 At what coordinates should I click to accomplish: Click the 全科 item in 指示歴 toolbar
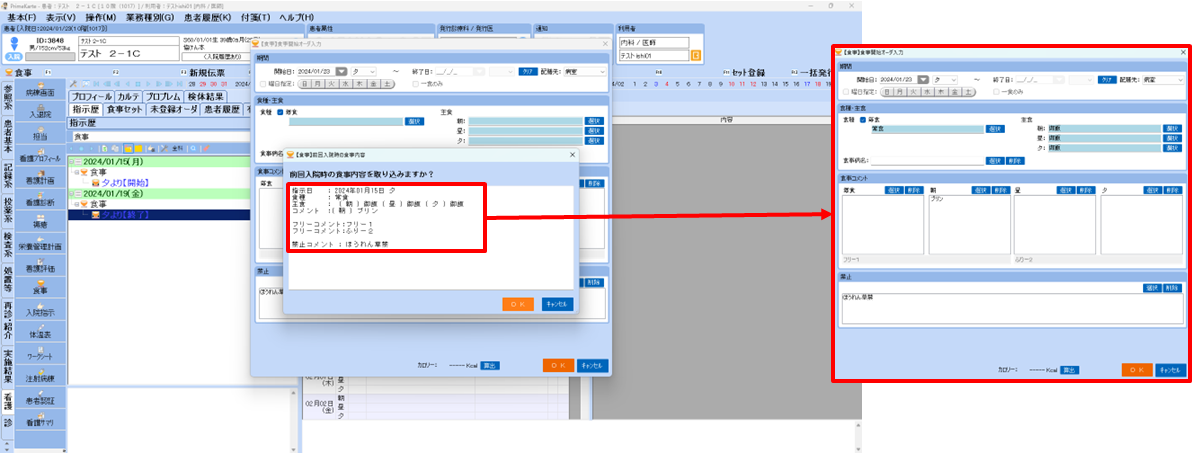pos(178,149)
